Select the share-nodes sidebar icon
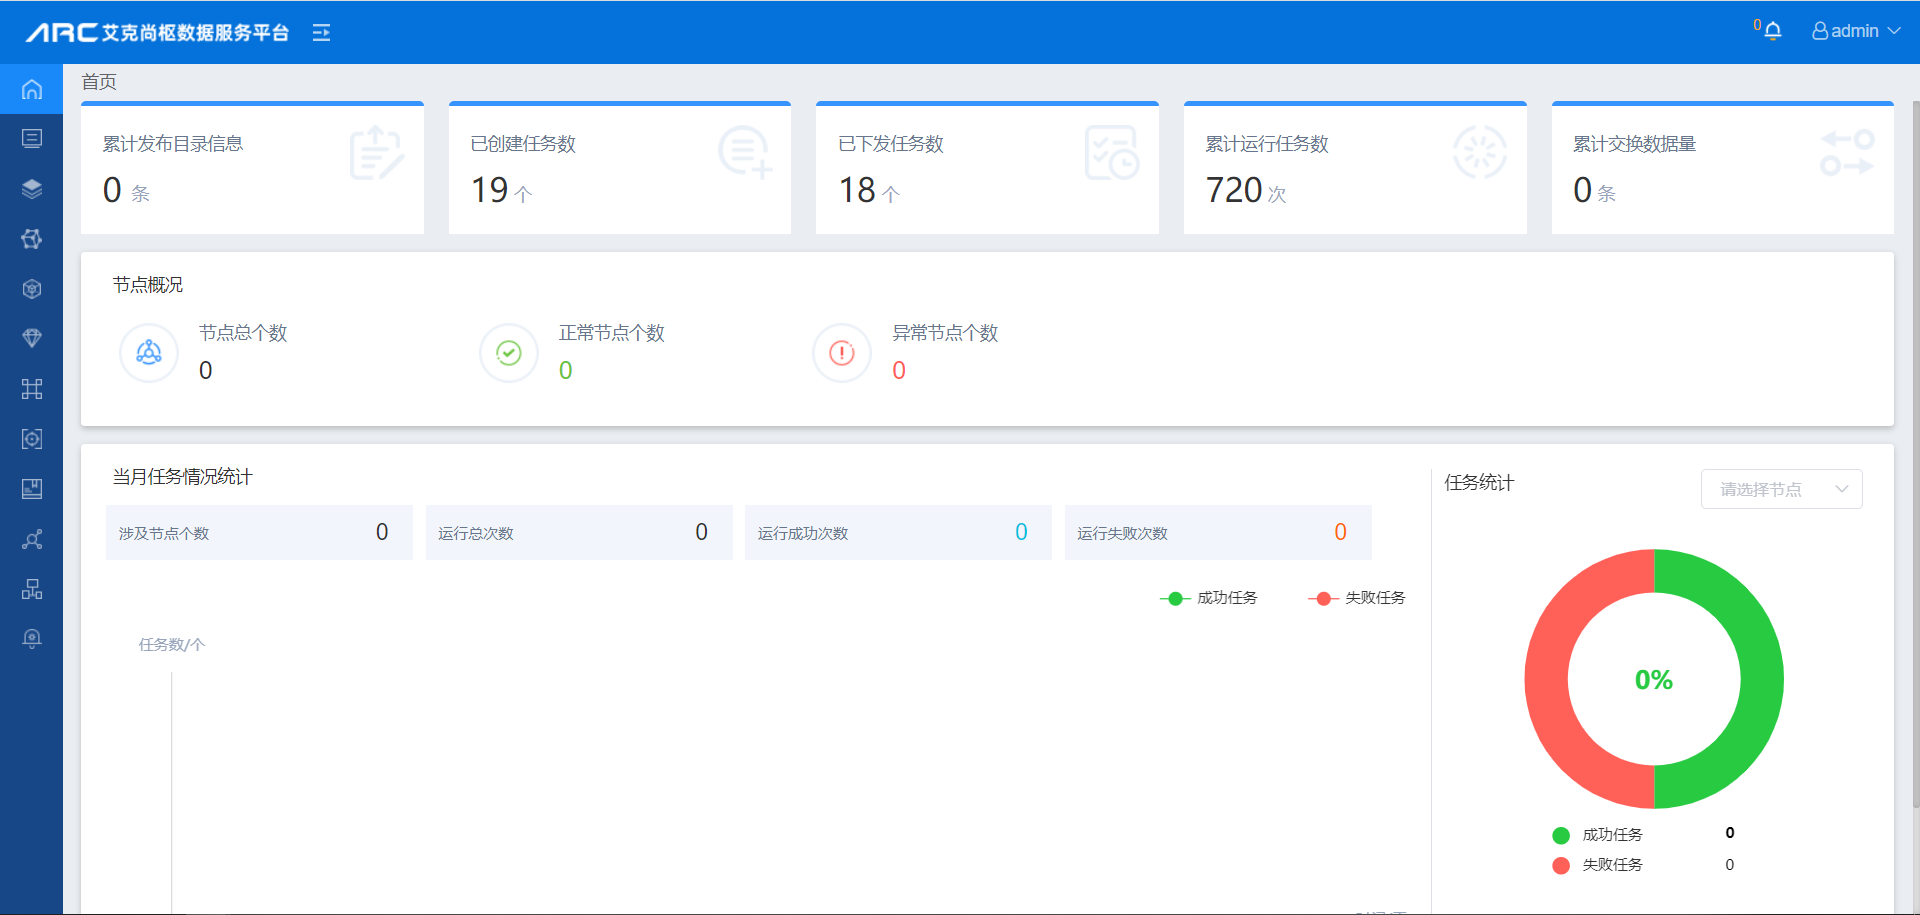This screenshot has width=1920, height=915. pyautogui.click(x=32, y=540)
